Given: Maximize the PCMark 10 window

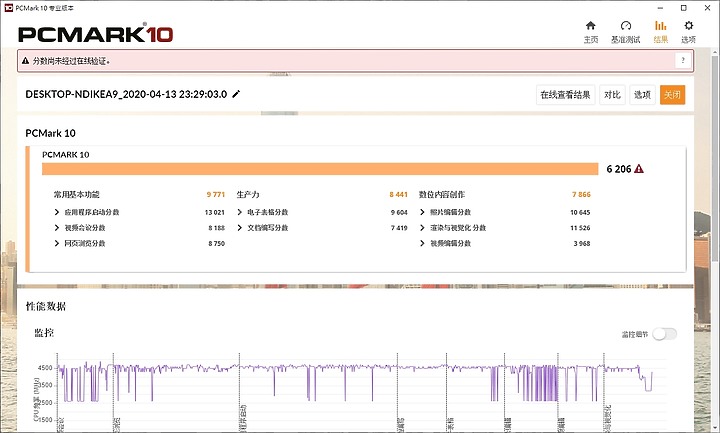Looking at the screenshot, I should click(x=684, y=8).
